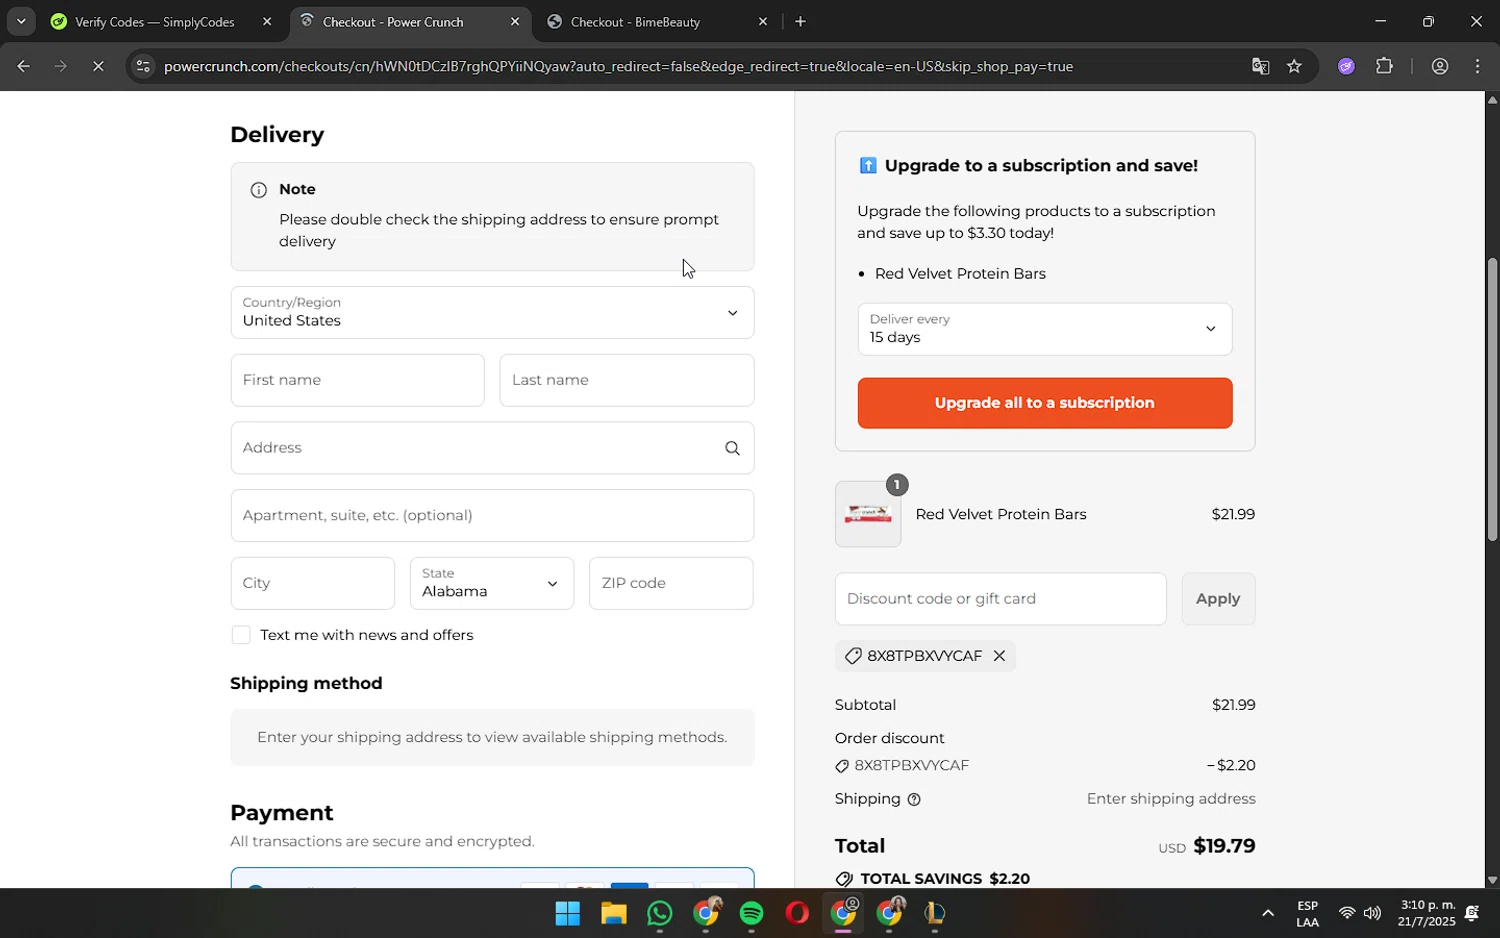Click the translate page icon
The width and height of the screenshot is (1500, 938).
tap(1260, 66)
